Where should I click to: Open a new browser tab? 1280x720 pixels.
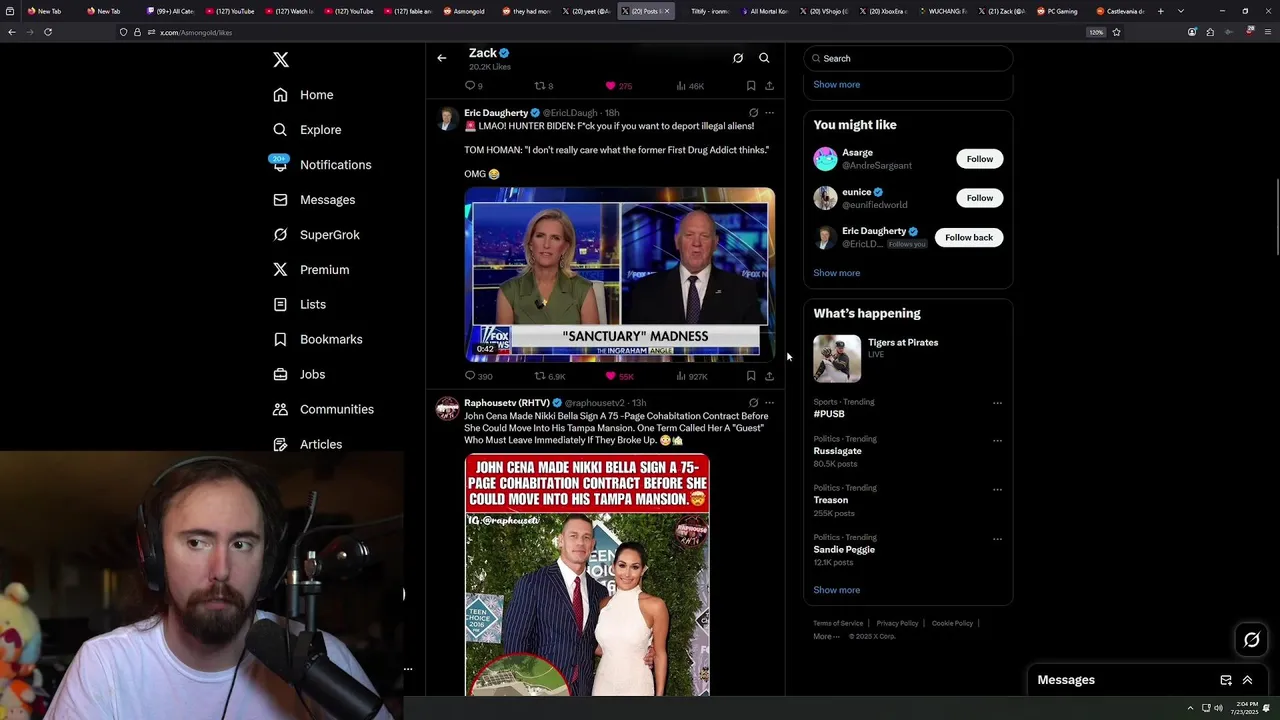[x=1160, y=11]
